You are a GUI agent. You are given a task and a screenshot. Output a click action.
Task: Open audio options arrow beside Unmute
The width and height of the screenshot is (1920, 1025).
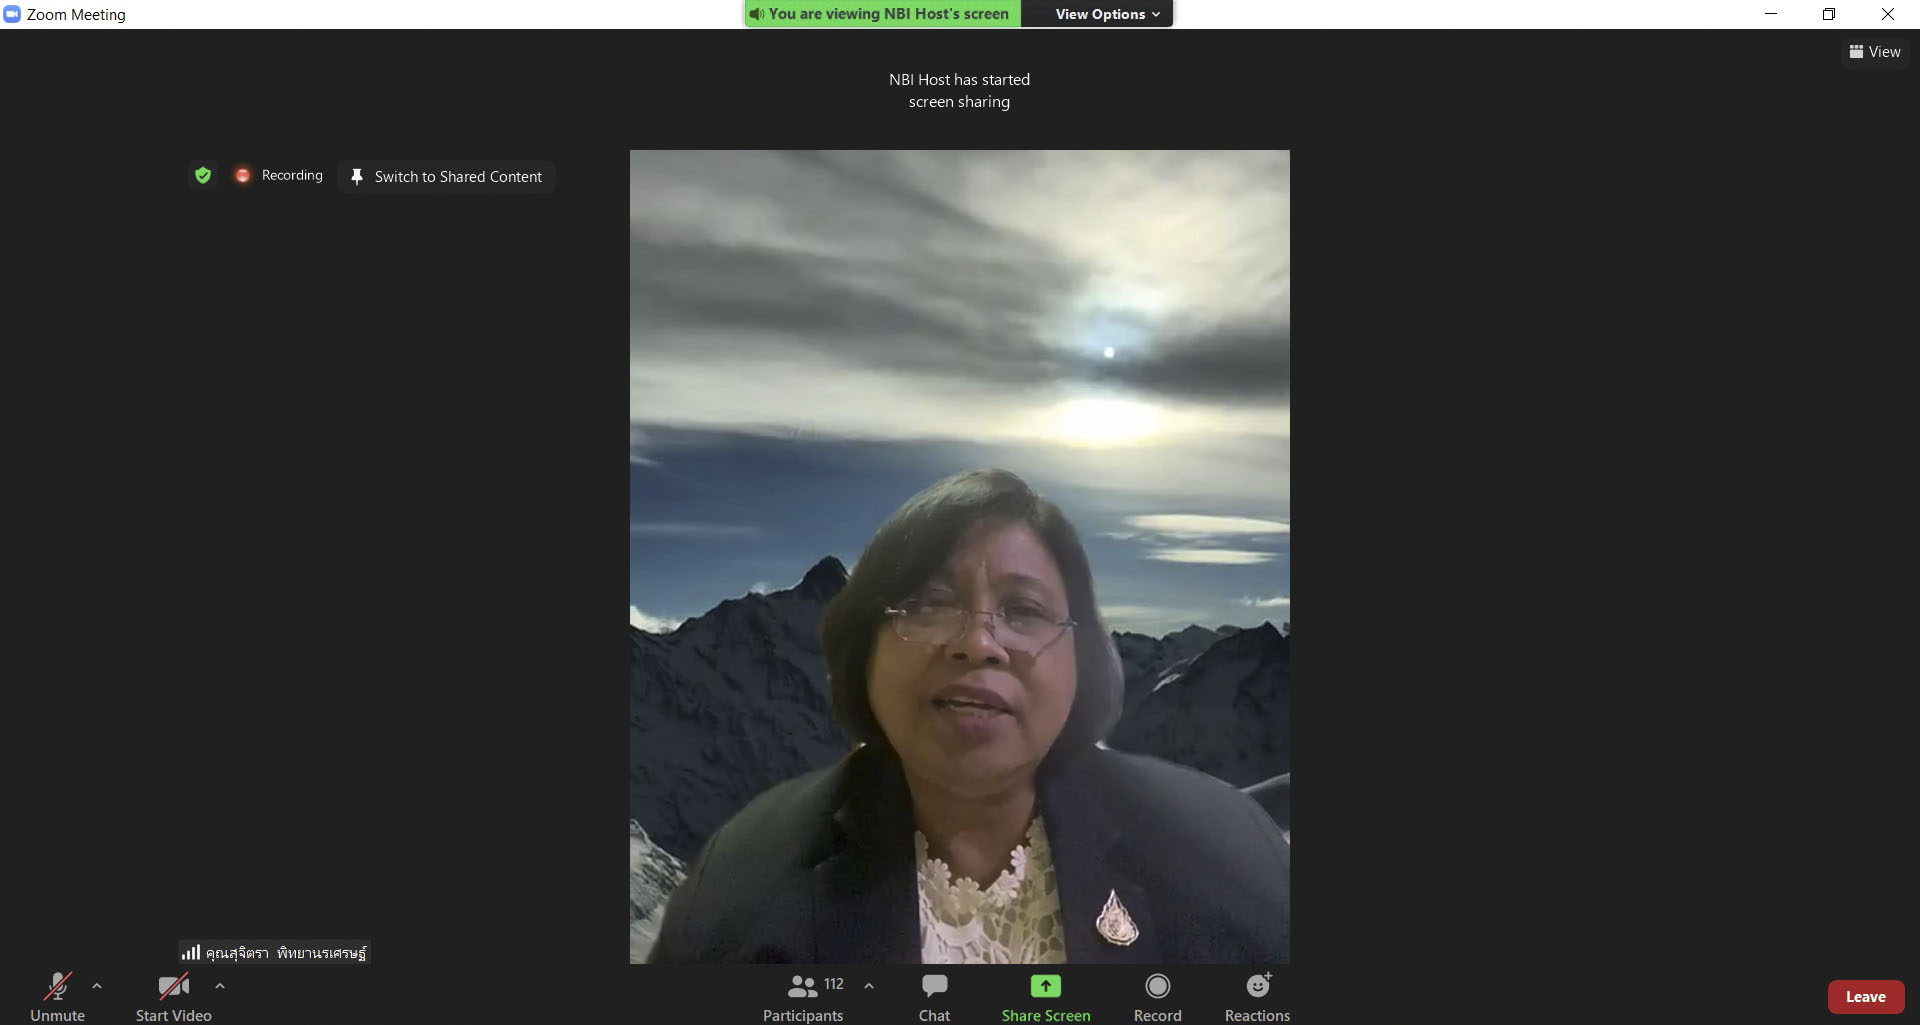click(x=97, y=986)
